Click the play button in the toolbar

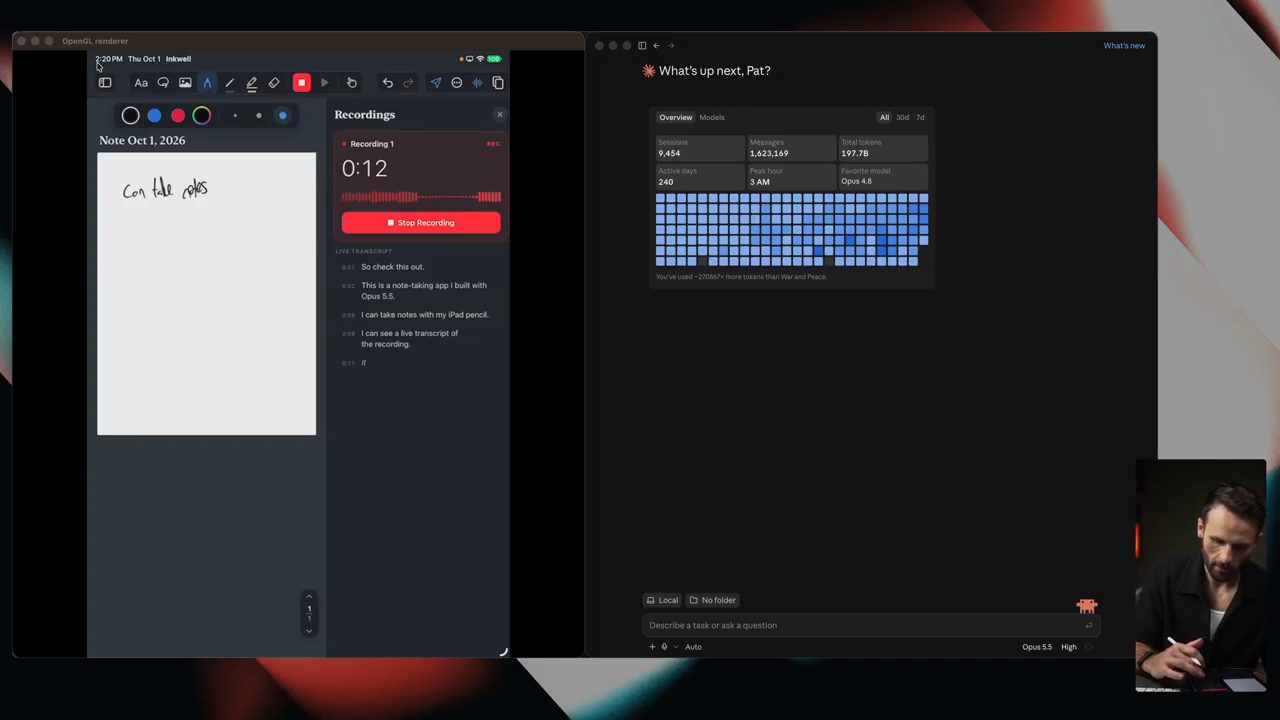coord(325,83)
